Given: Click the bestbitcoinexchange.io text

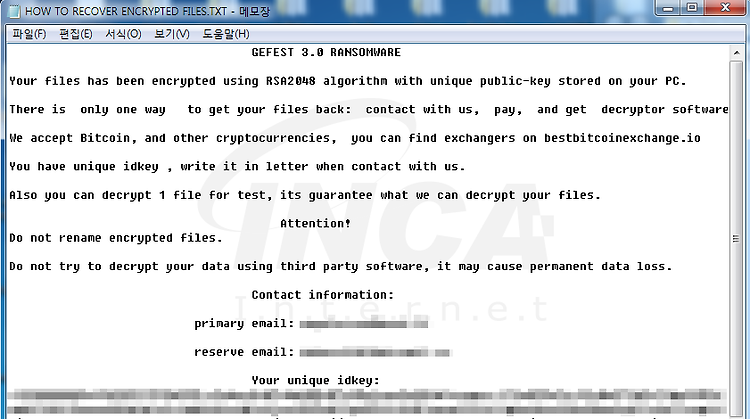Looking at the screenshot, I should pos(622,138).
